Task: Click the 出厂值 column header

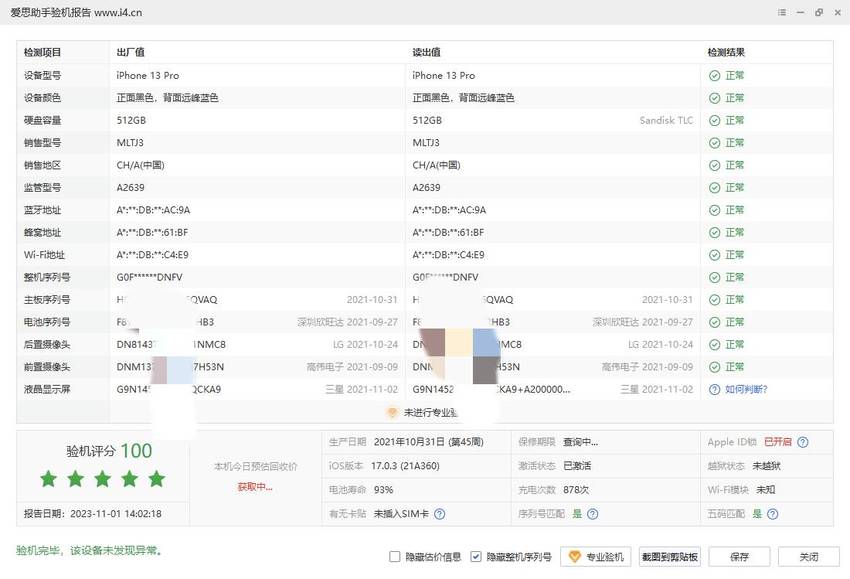Action: click(131, 53)
